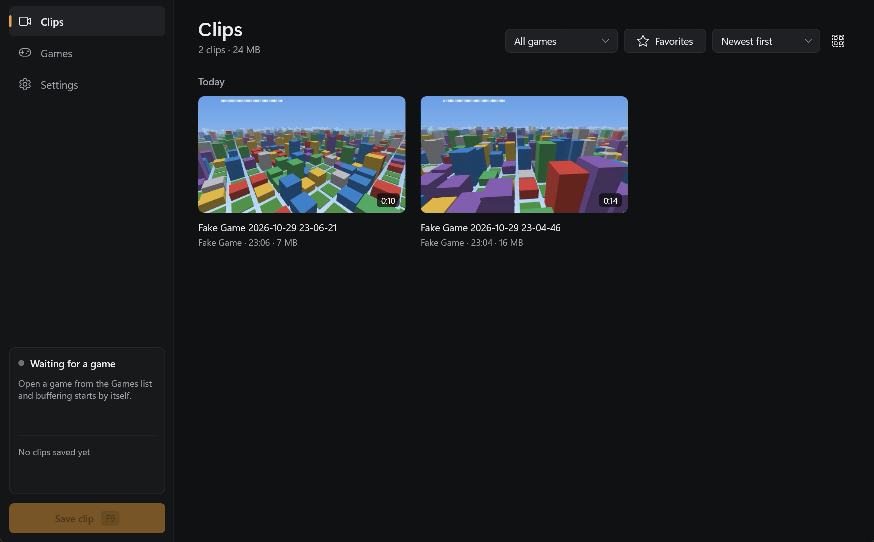Click the 0:14 duration badge
This screenshot has width=874, height=542.
click(610, 201)
